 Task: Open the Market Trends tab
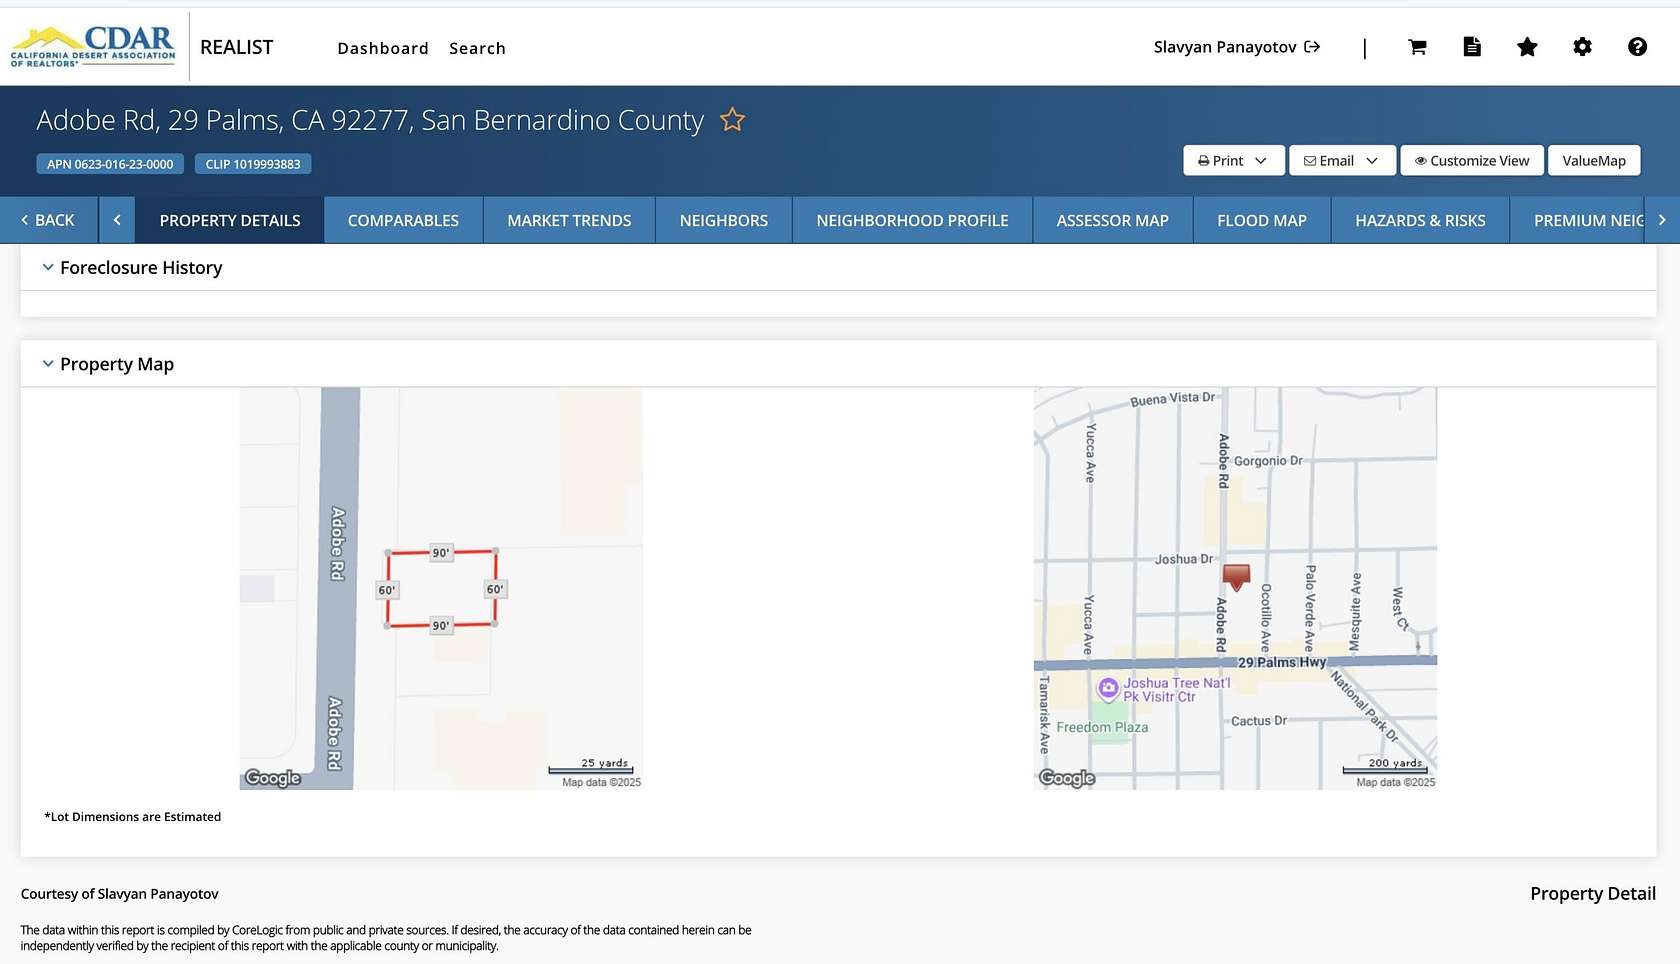tap(568, 220)
